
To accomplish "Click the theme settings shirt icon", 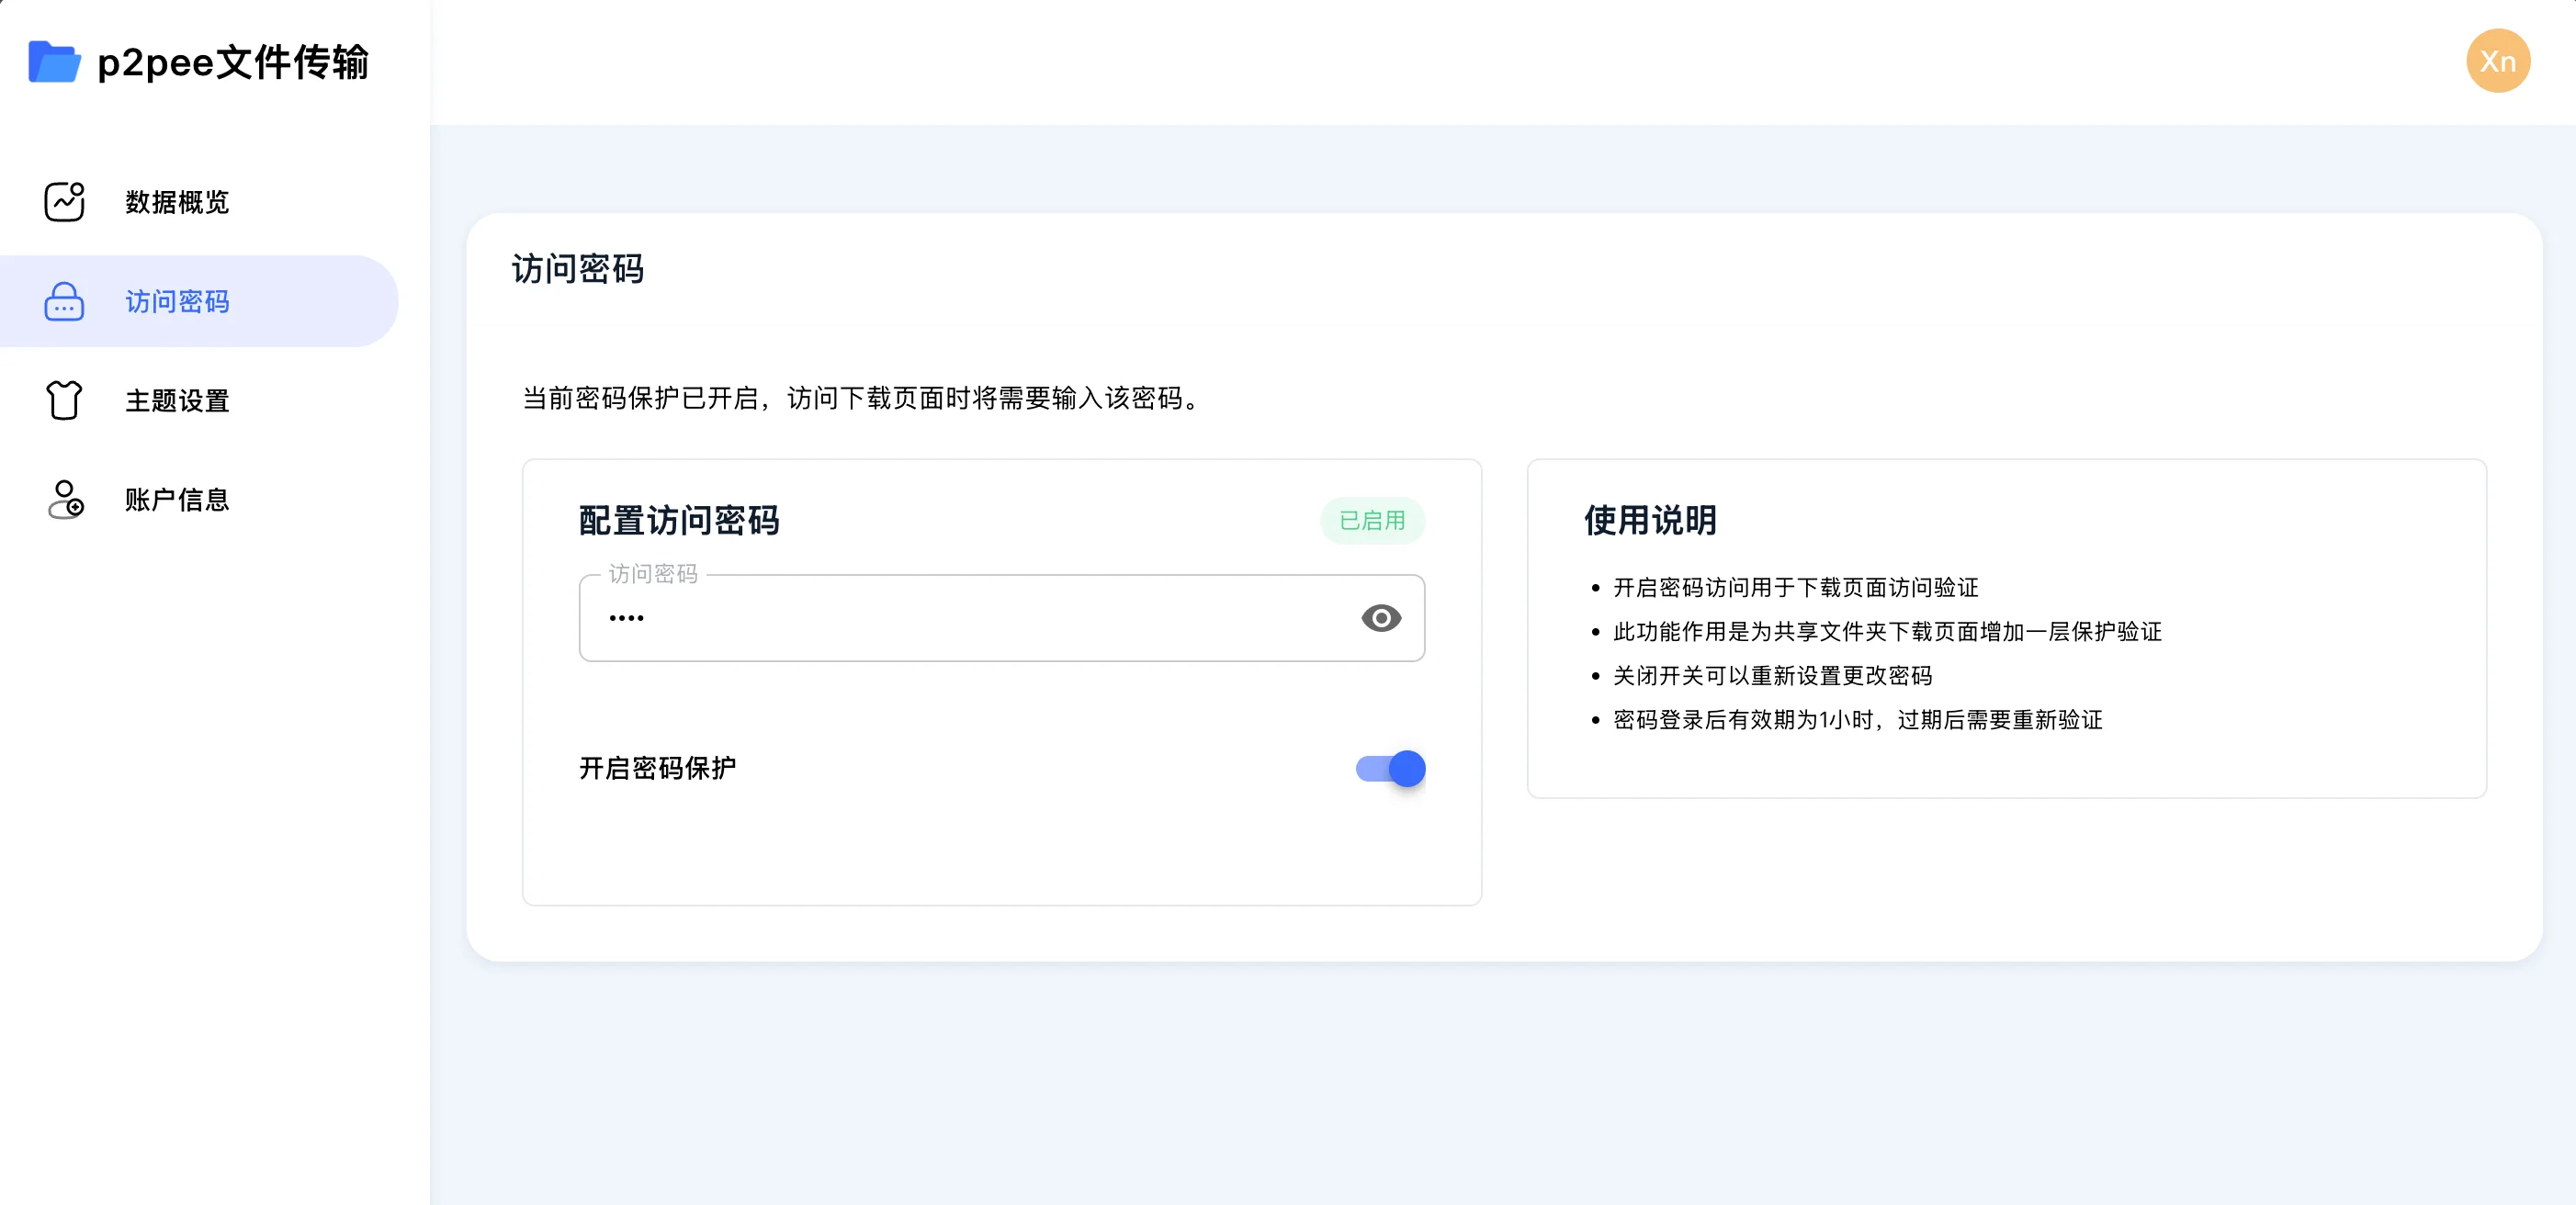I will click(x=65, y=400).
